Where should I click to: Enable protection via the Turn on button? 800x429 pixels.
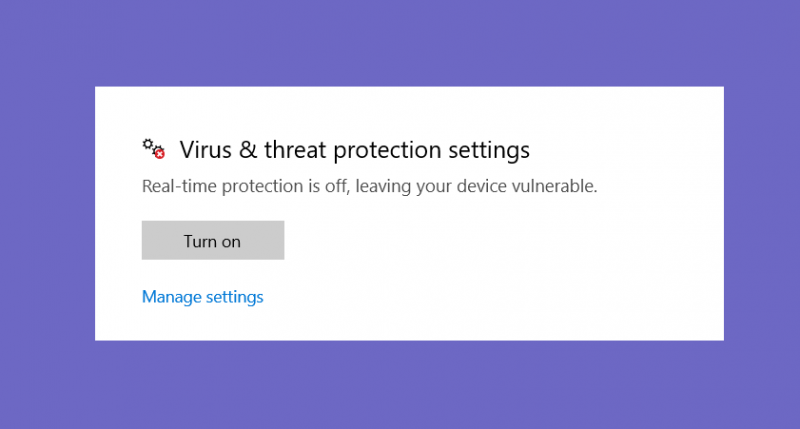[213, 240]
